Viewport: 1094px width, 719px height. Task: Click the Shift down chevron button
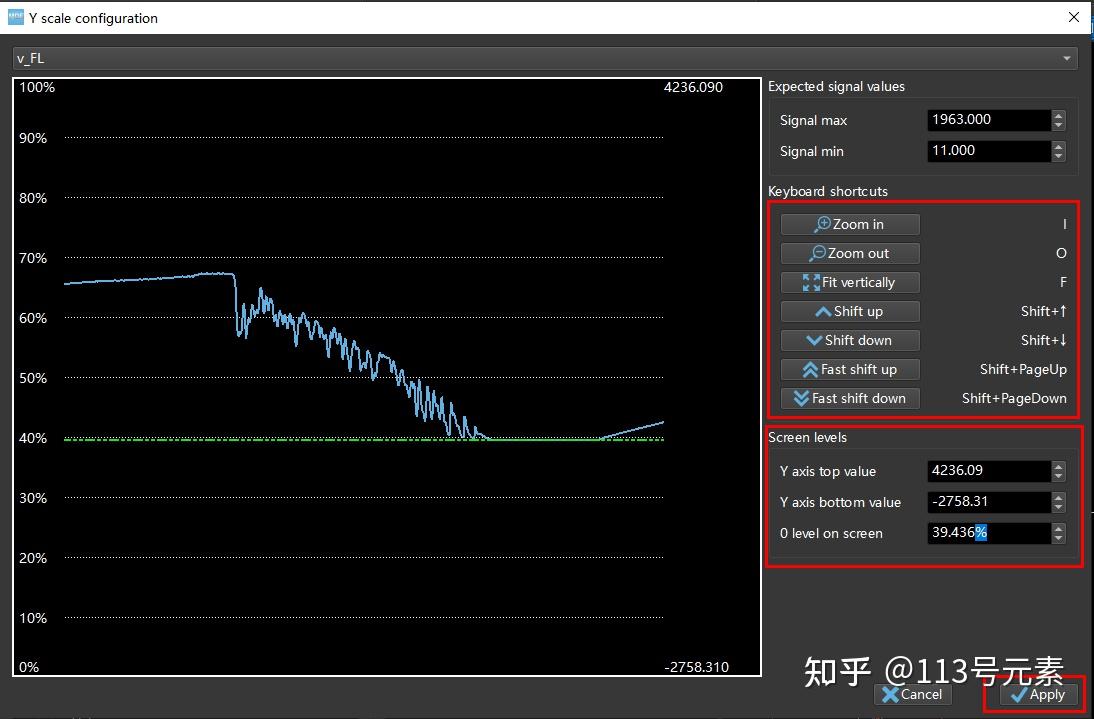click(x=849, y=340)
